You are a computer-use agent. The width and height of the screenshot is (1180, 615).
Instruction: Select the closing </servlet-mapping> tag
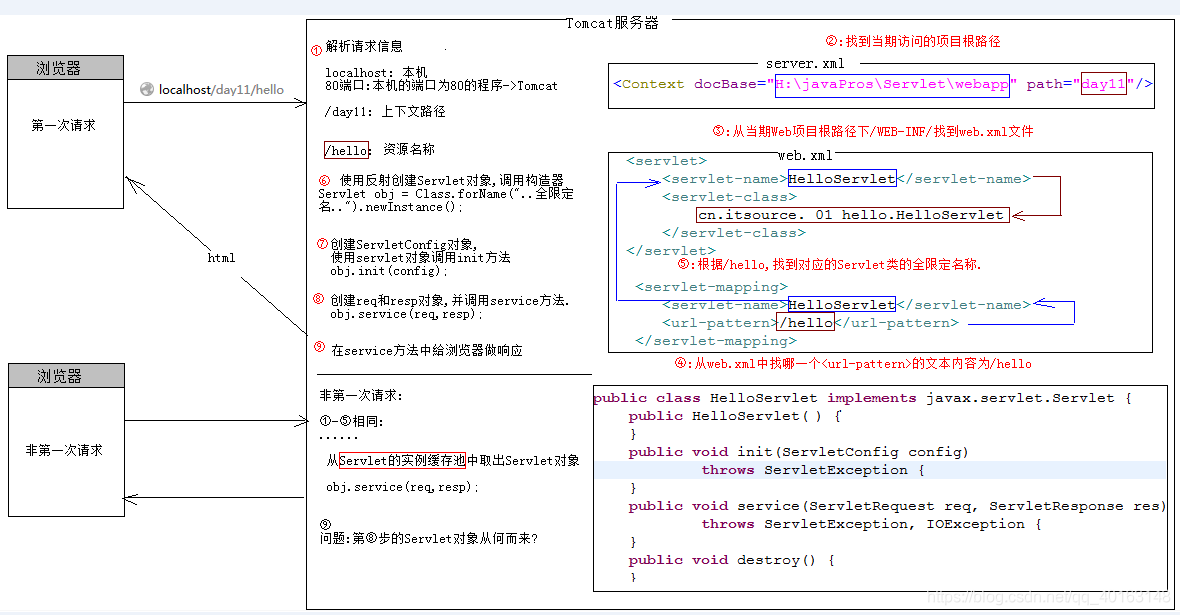(716, 341)
